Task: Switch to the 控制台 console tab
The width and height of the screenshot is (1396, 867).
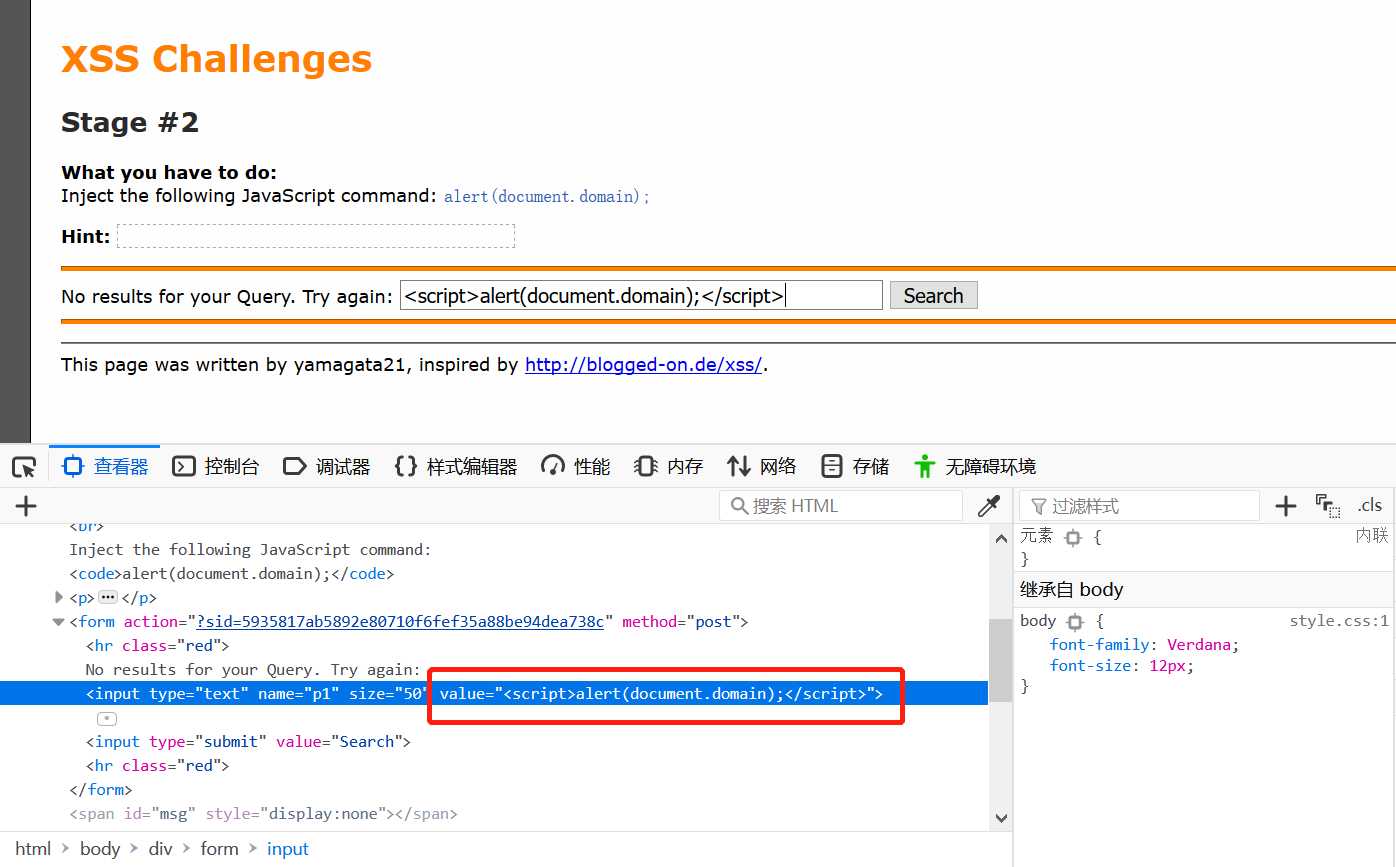Action: (x=215, y=467)
